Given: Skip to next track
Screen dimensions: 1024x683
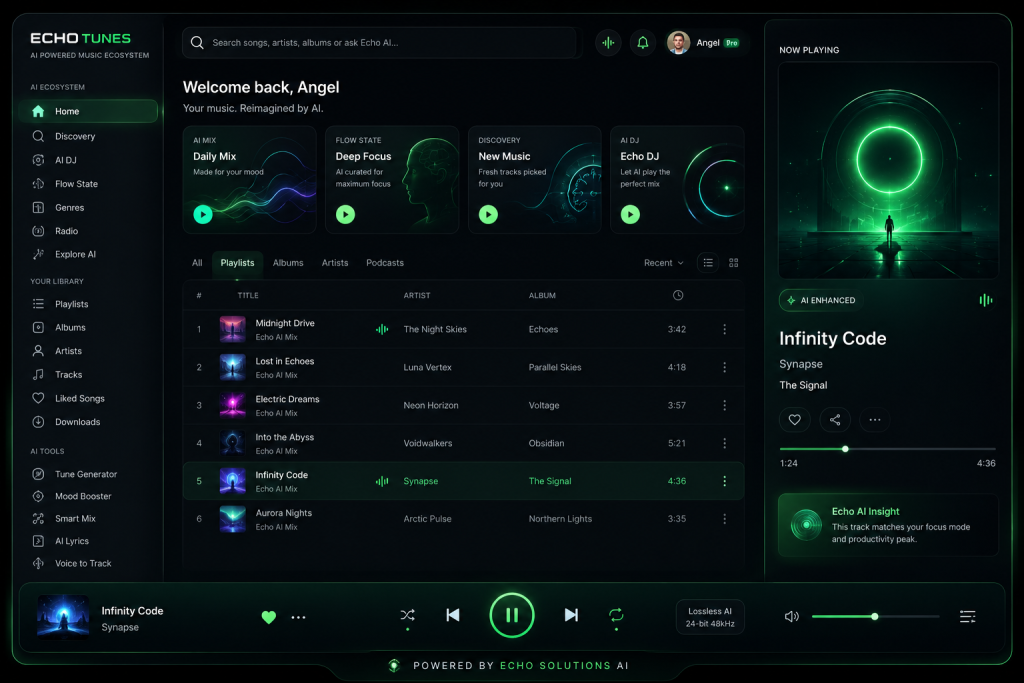Looking at the screenshot, I should (571, 615).
